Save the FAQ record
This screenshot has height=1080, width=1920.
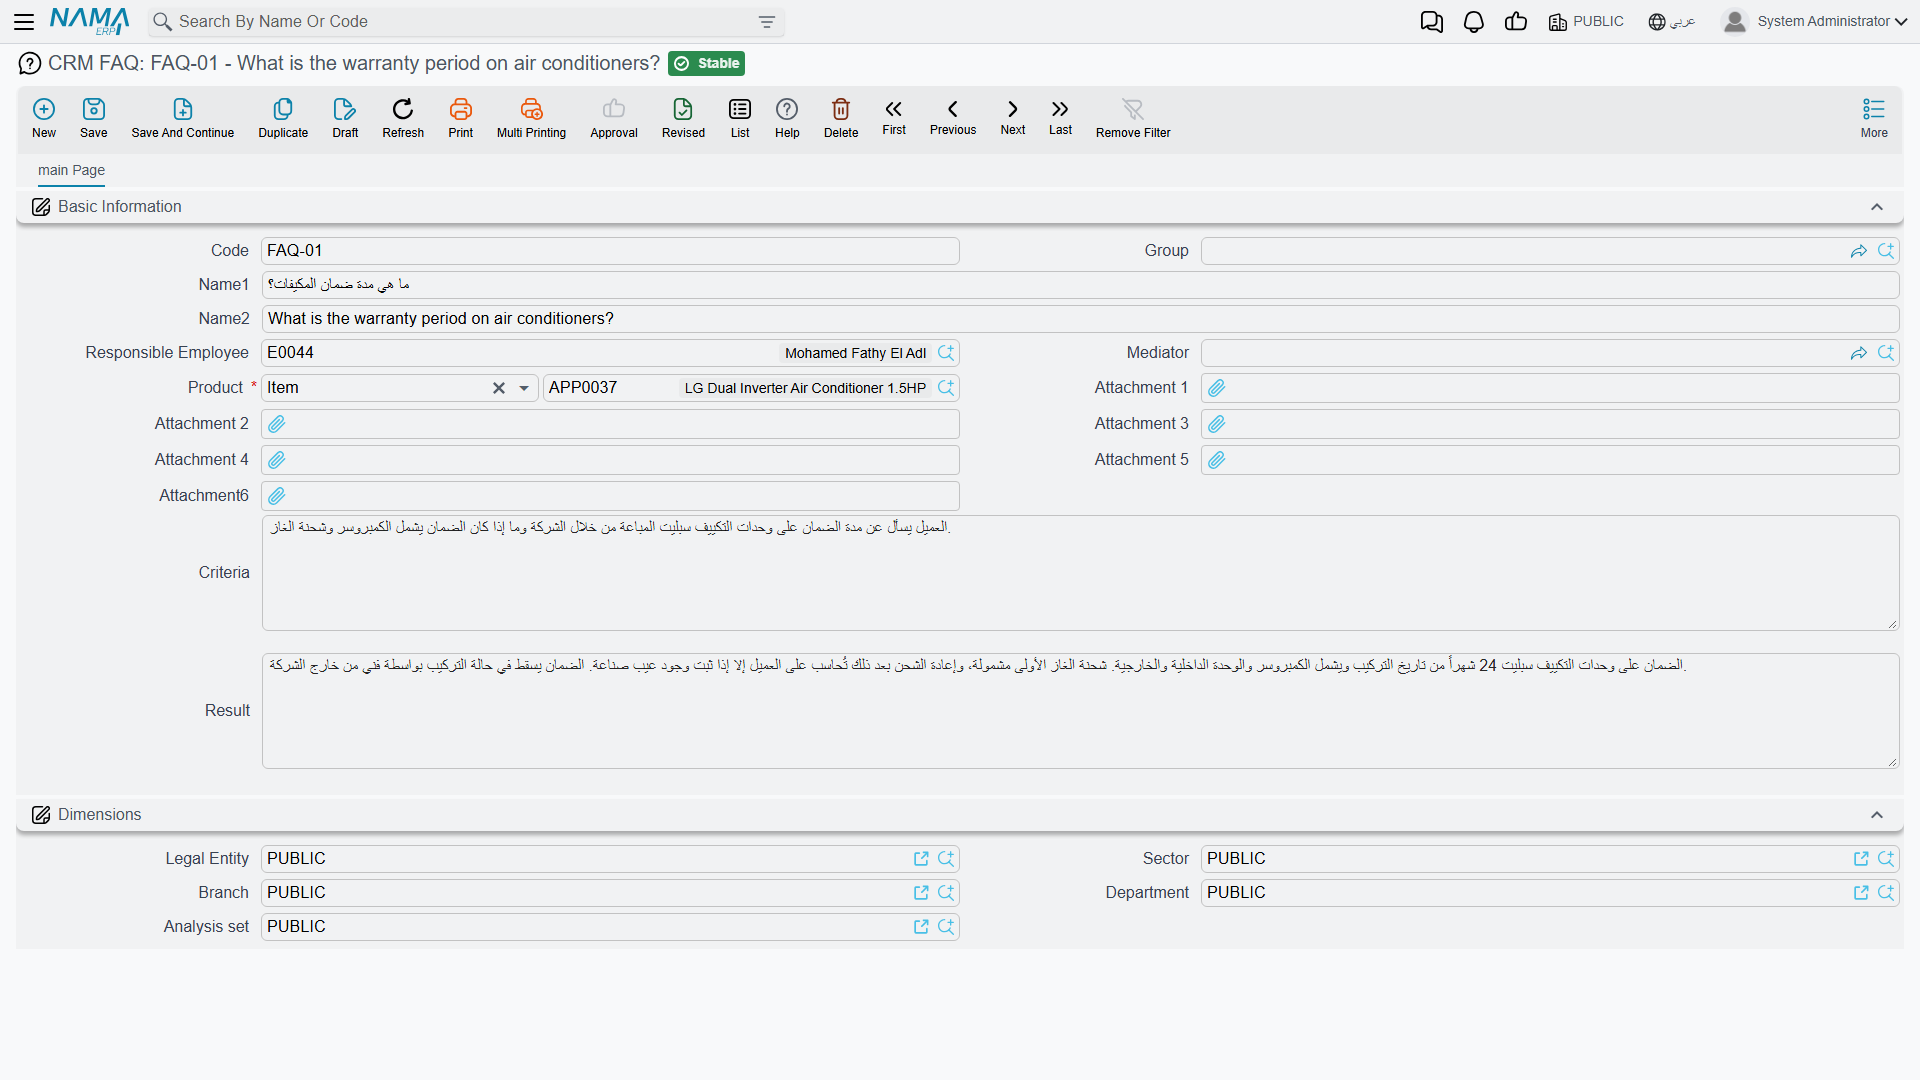(x=94, y=117)
